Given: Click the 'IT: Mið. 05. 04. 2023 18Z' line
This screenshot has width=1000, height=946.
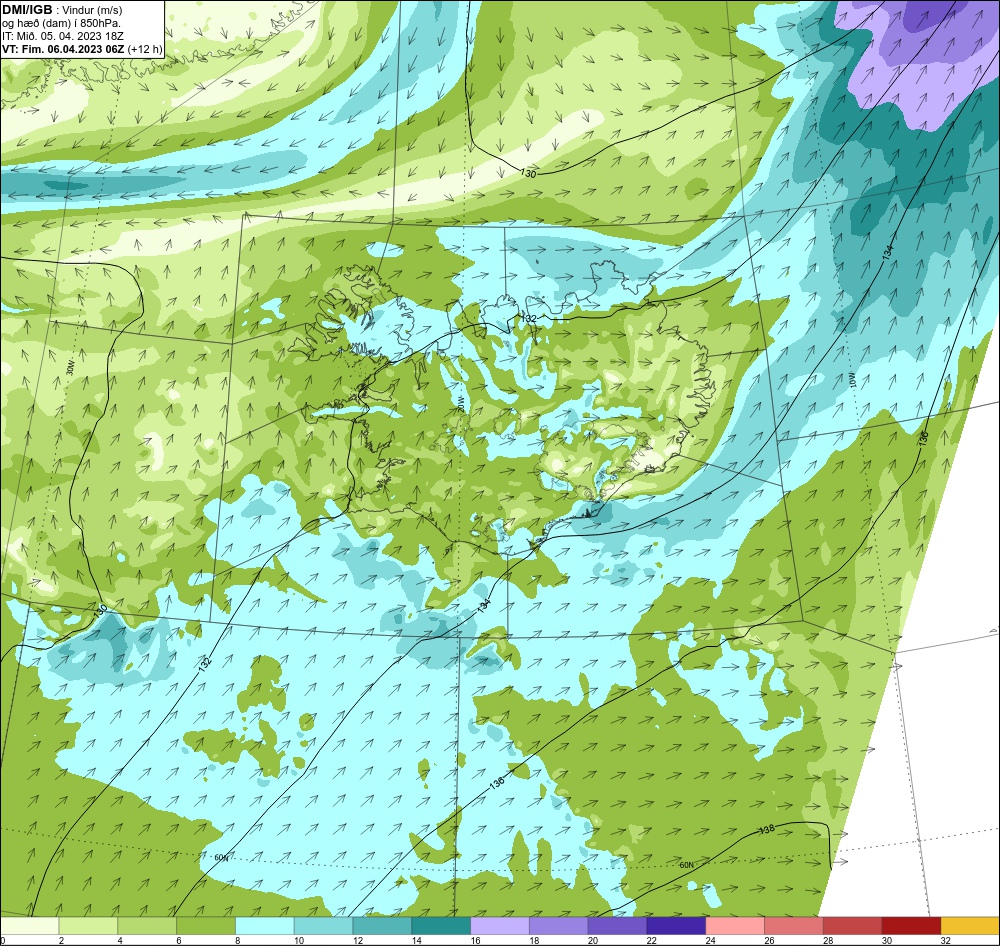Looking at the screenshot, I should point(62,36).
